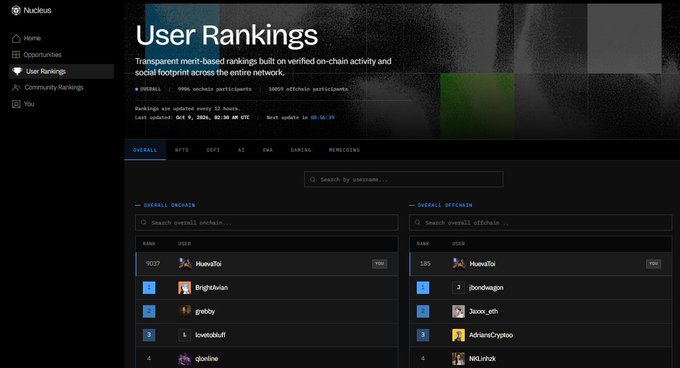
Task: Click NKLinhzk's avatar
Action: click(458, 358)
